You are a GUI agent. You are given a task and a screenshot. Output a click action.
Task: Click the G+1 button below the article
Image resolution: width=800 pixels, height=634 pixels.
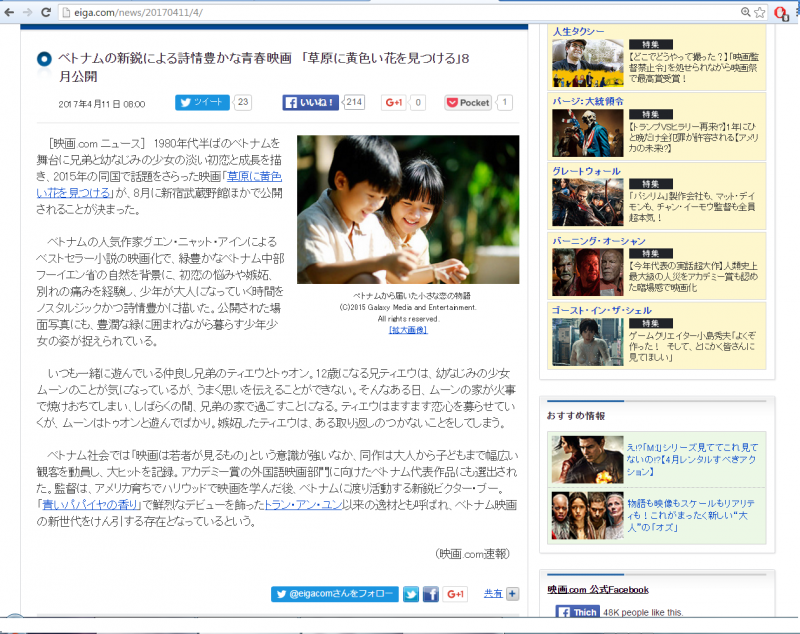(456, 594)
